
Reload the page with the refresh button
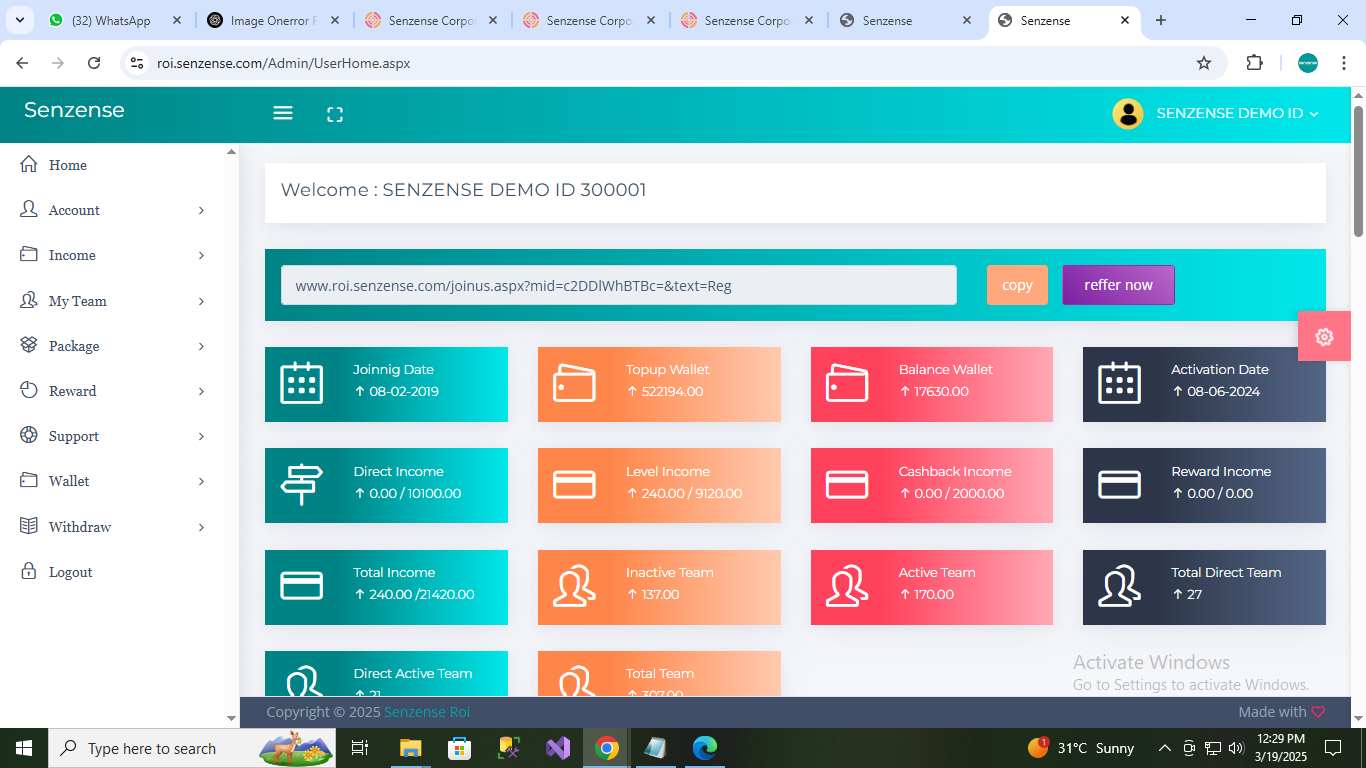[x=94, y=63]
